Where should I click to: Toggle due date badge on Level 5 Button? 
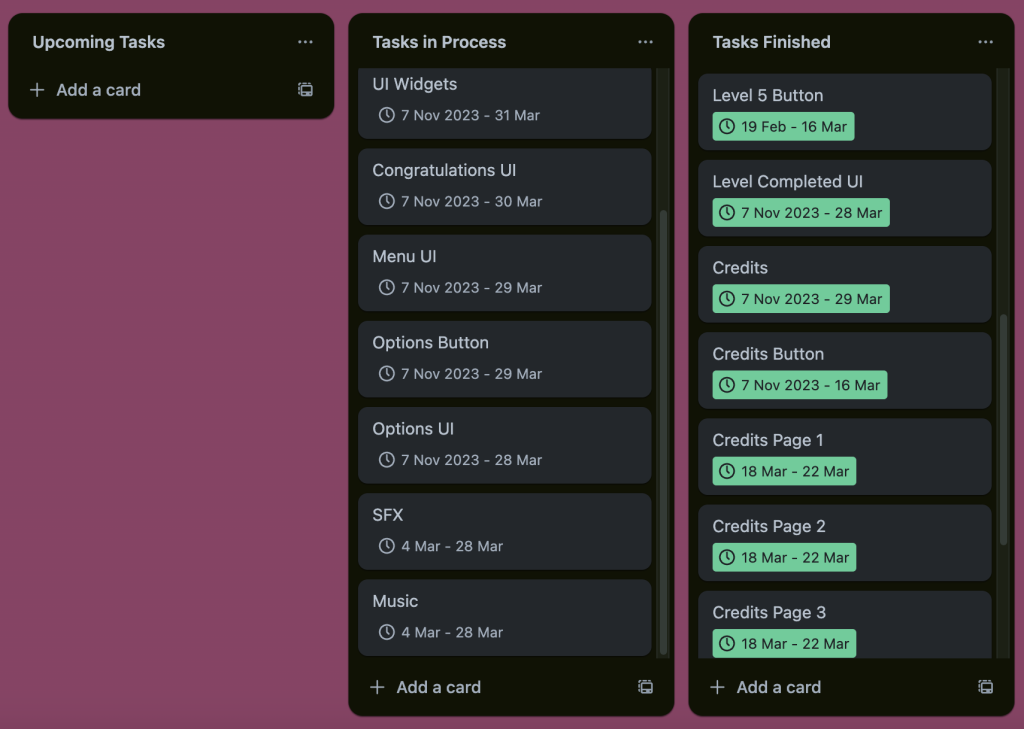click(x=783, y=127)
